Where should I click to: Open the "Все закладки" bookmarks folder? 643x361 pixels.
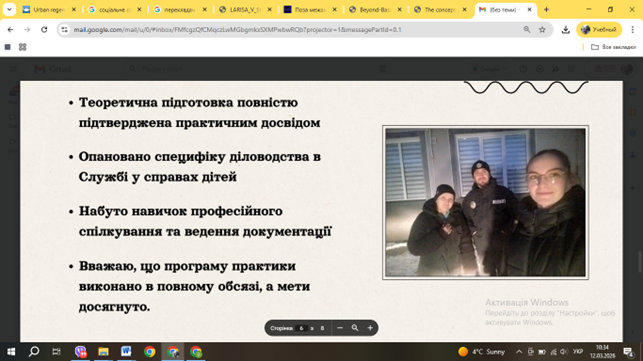(613, 47)
